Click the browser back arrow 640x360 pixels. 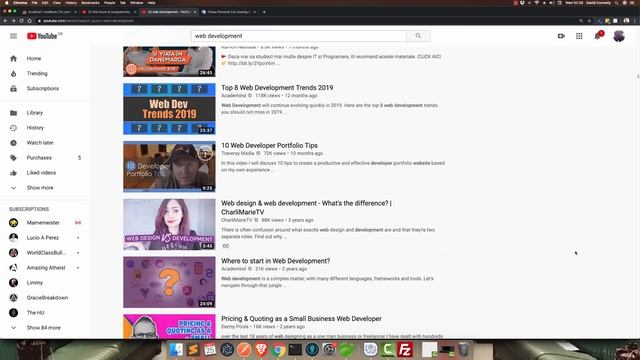pyautogui.click(x=5, y=20)
